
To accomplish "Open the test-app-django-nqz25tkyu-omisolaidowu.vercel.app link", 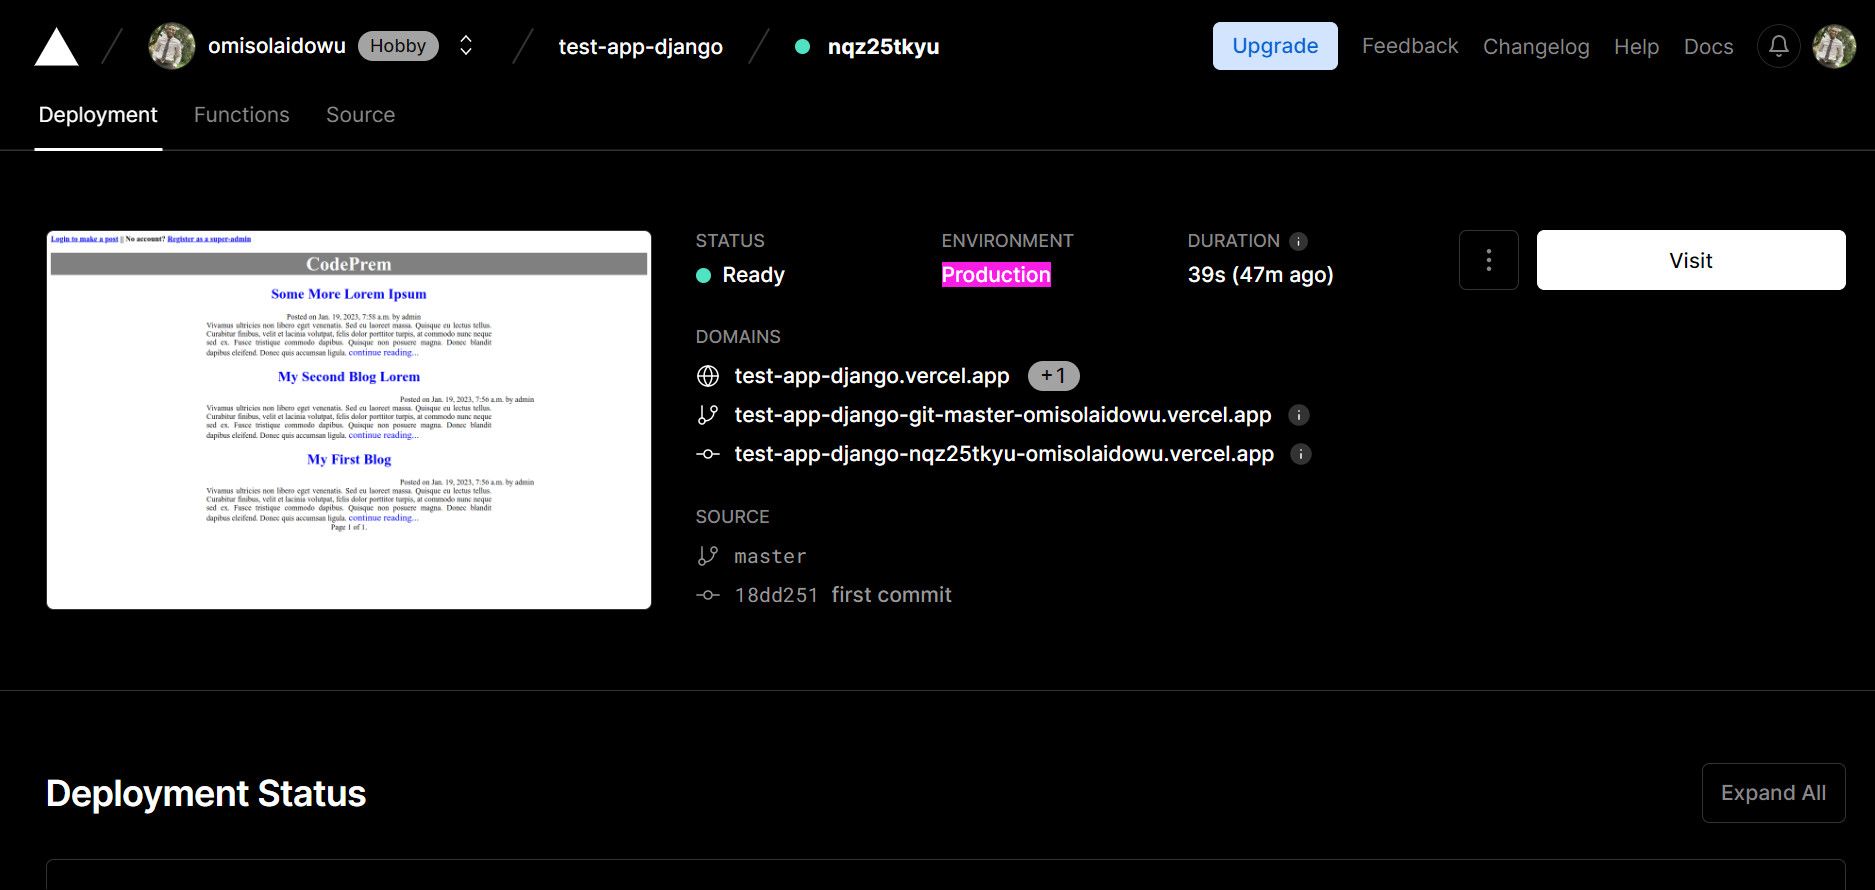I will click(1004, 454).
